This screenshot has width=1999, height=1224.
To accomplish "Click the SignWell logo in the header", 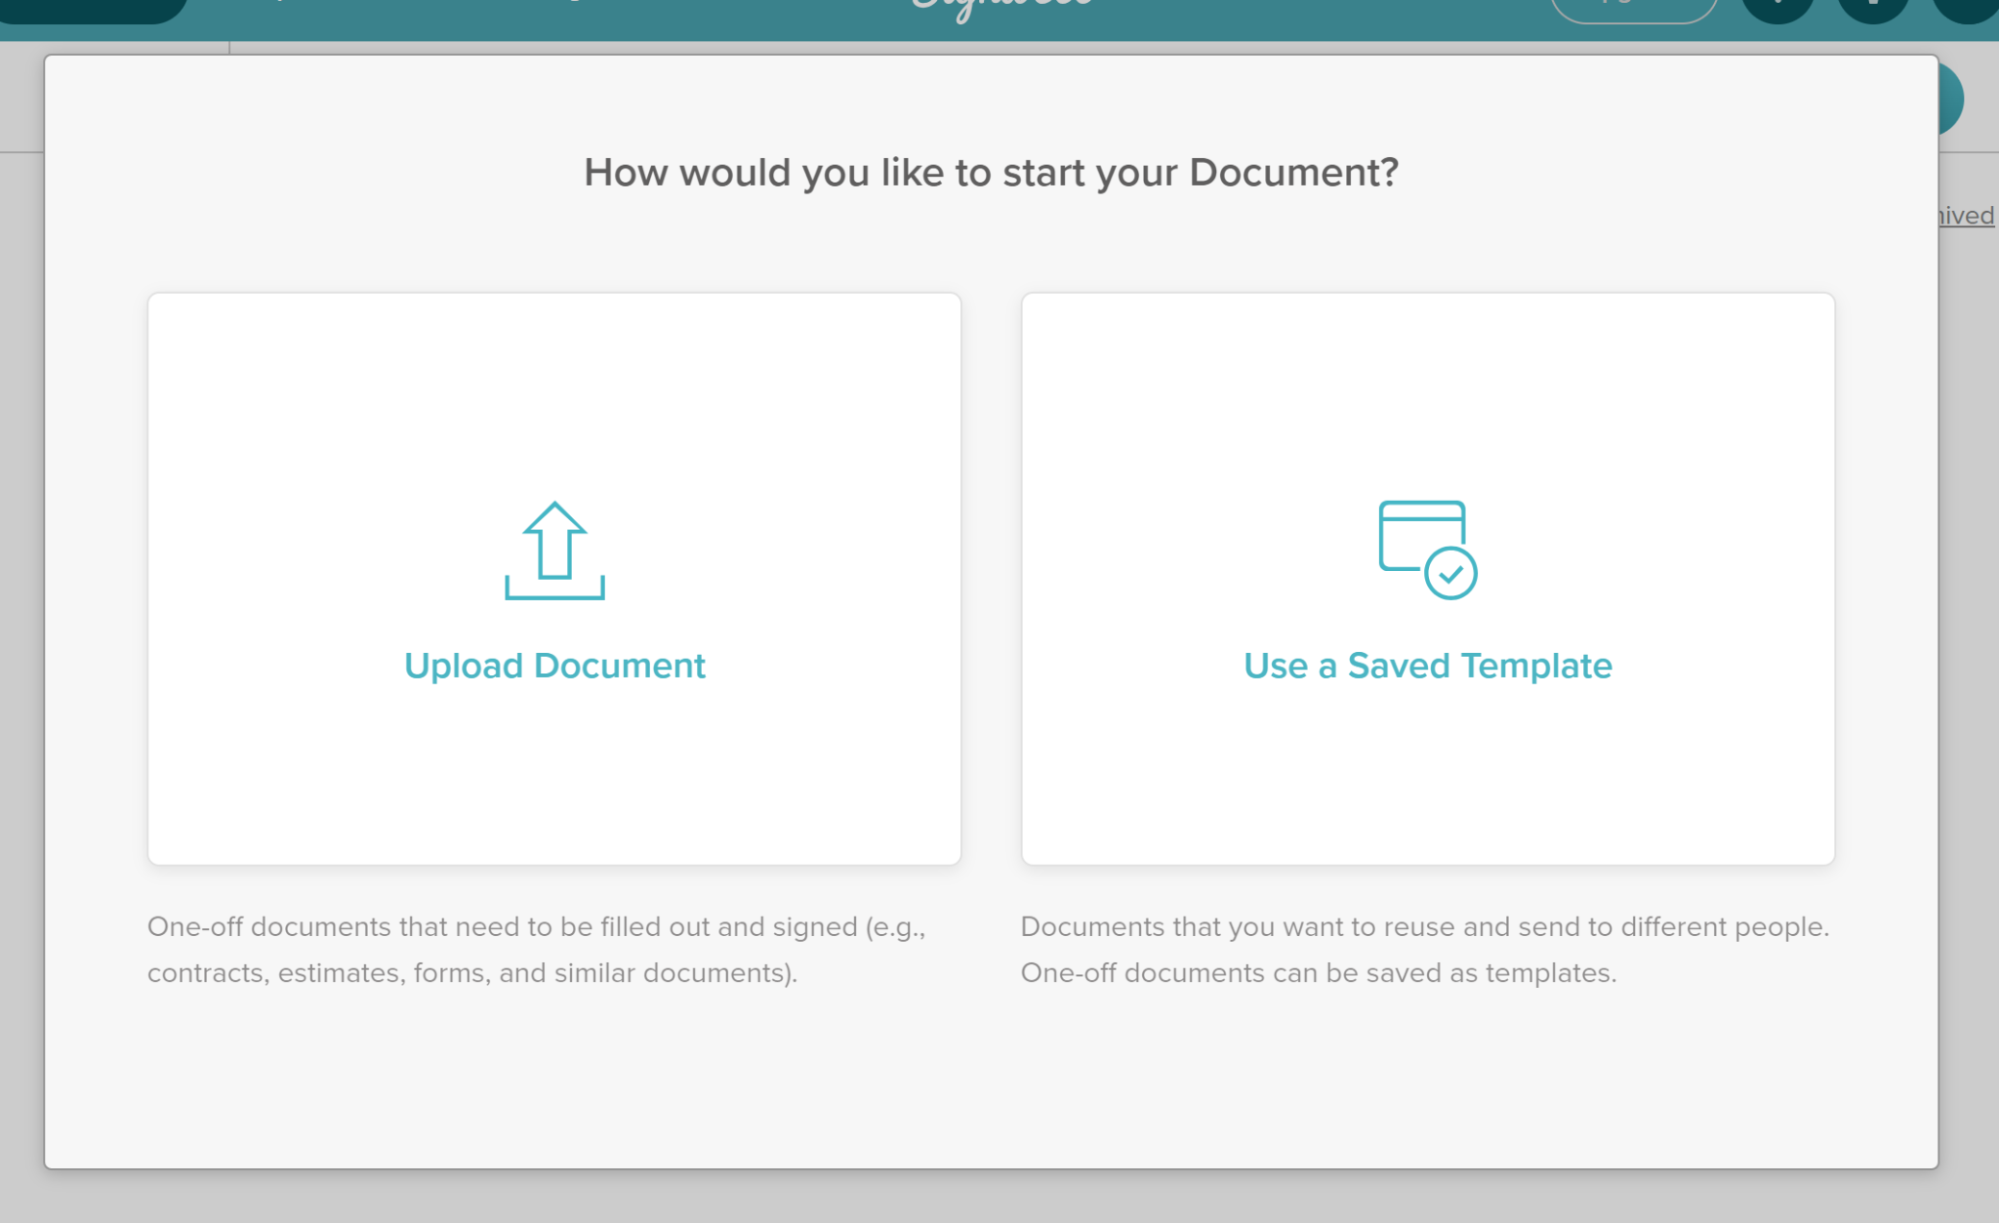I will click(x=1000, y=5).
